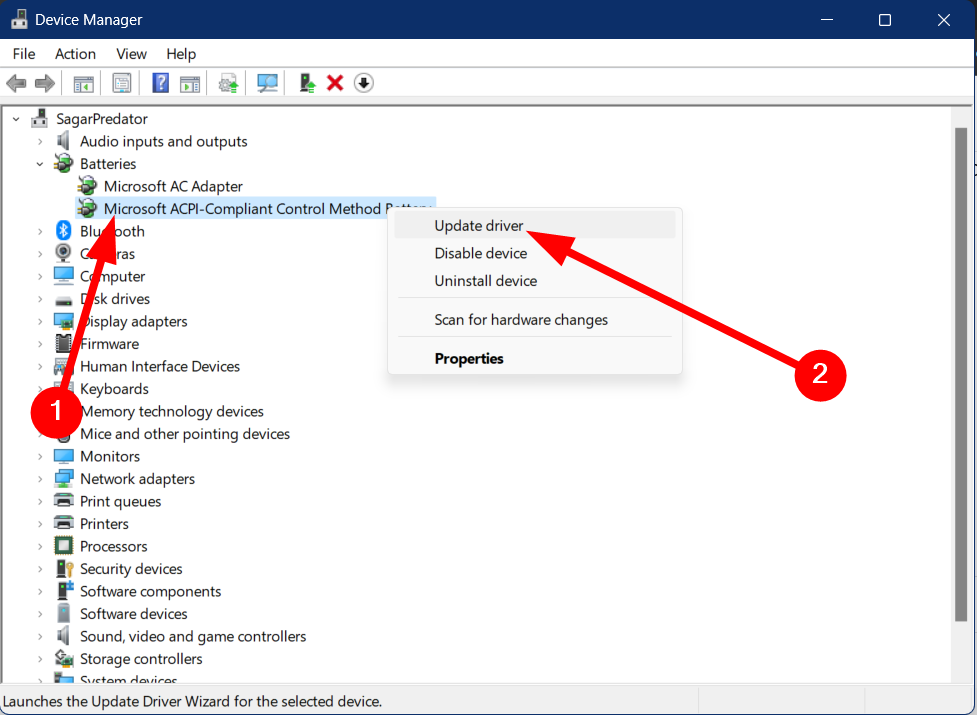Open the File menu
977x715 pixels.
click(x=24, y=54)
